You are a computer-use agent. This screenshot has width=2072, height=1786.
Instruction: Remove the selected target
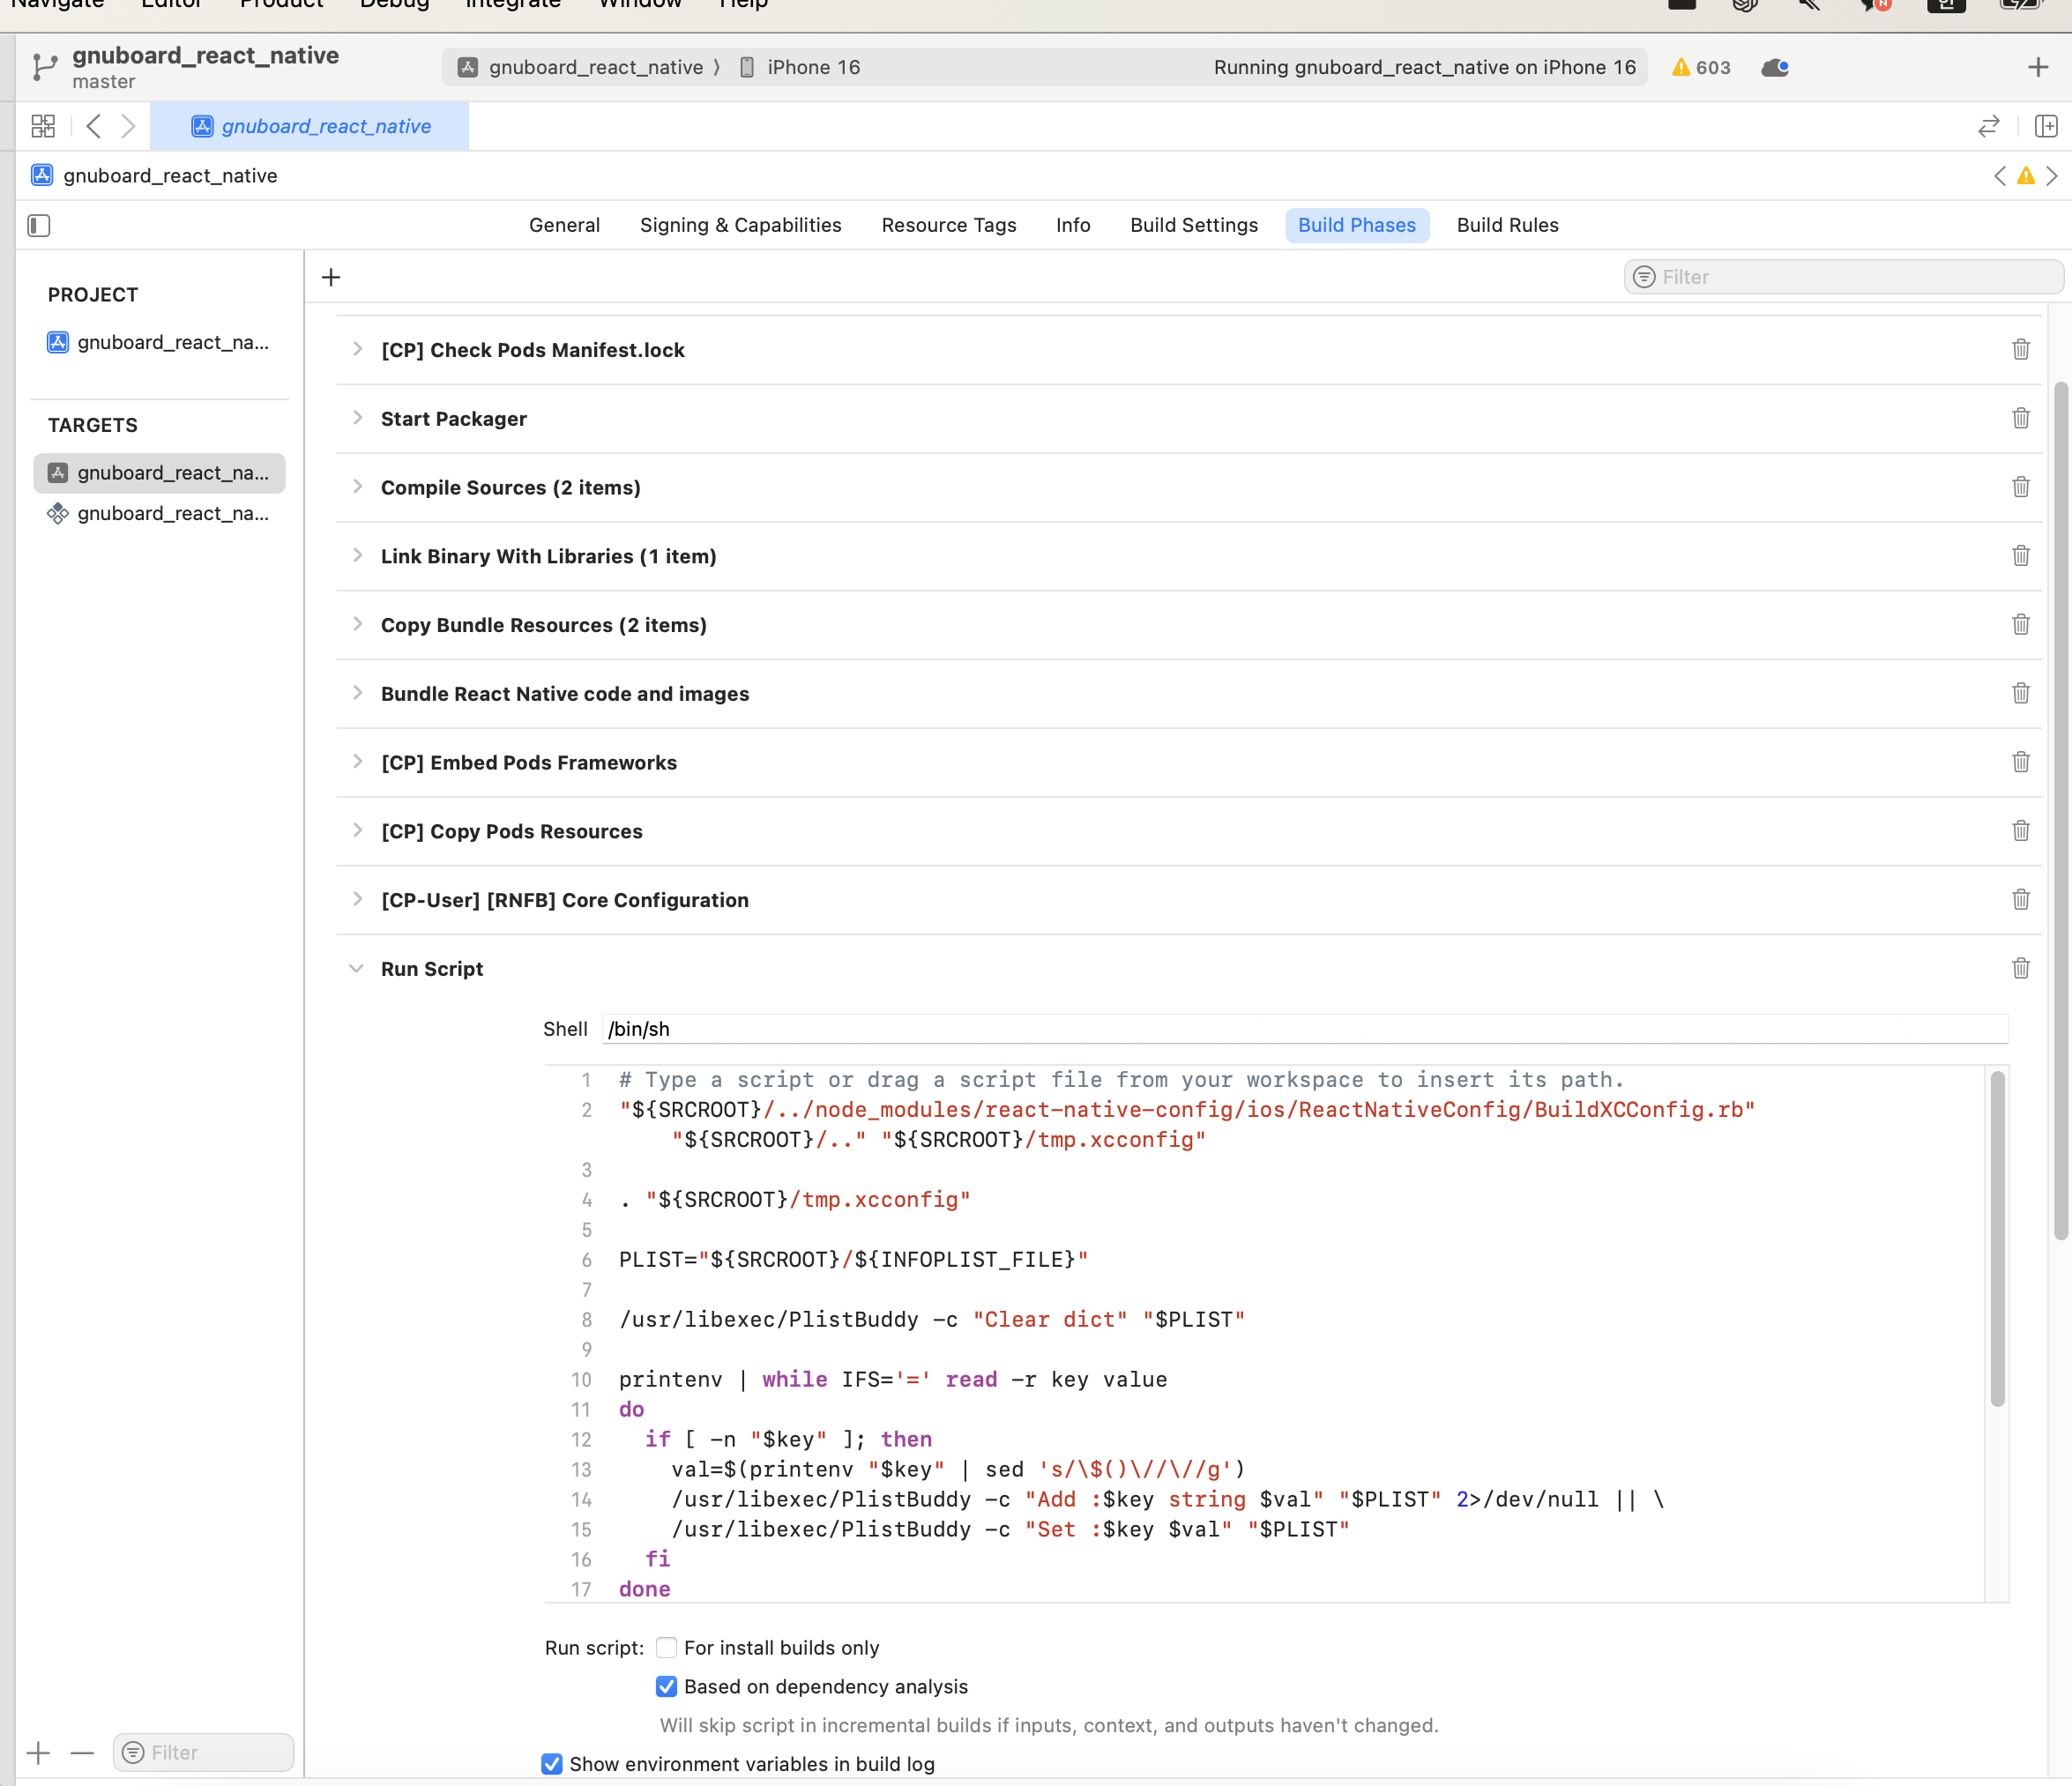click(82, 1752)
